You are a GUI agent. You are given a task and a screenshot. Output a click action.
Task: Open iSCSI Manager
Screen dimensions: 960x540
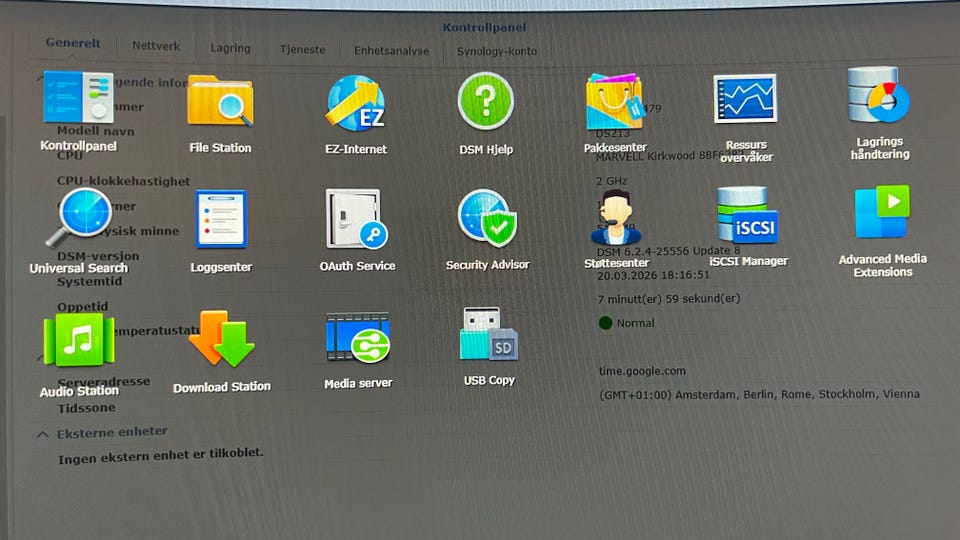tap(748, 215)
